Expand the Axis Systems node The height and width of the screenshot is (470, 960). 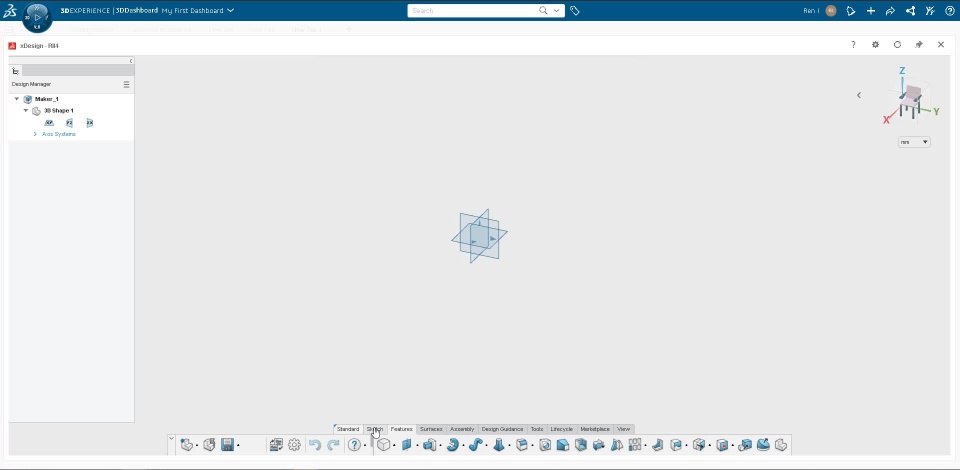(35, 134)
